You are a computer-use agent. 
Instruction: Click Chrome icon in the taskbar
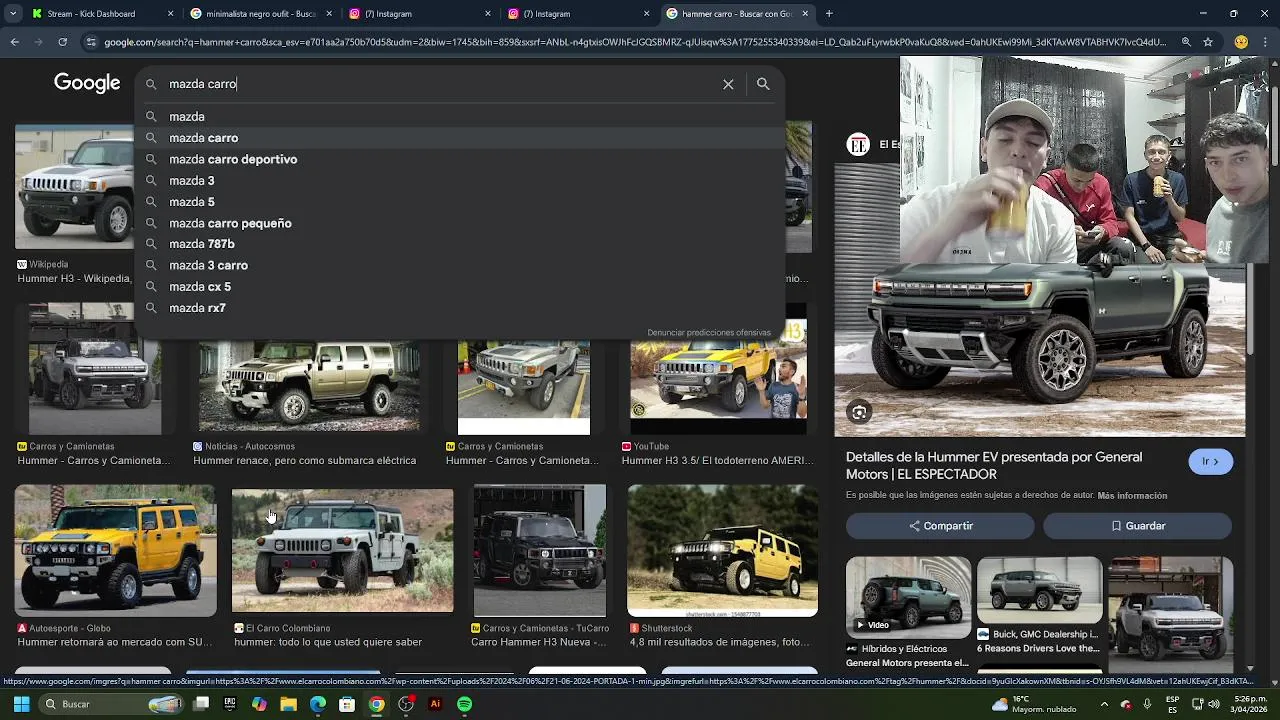tap(376, 704)
